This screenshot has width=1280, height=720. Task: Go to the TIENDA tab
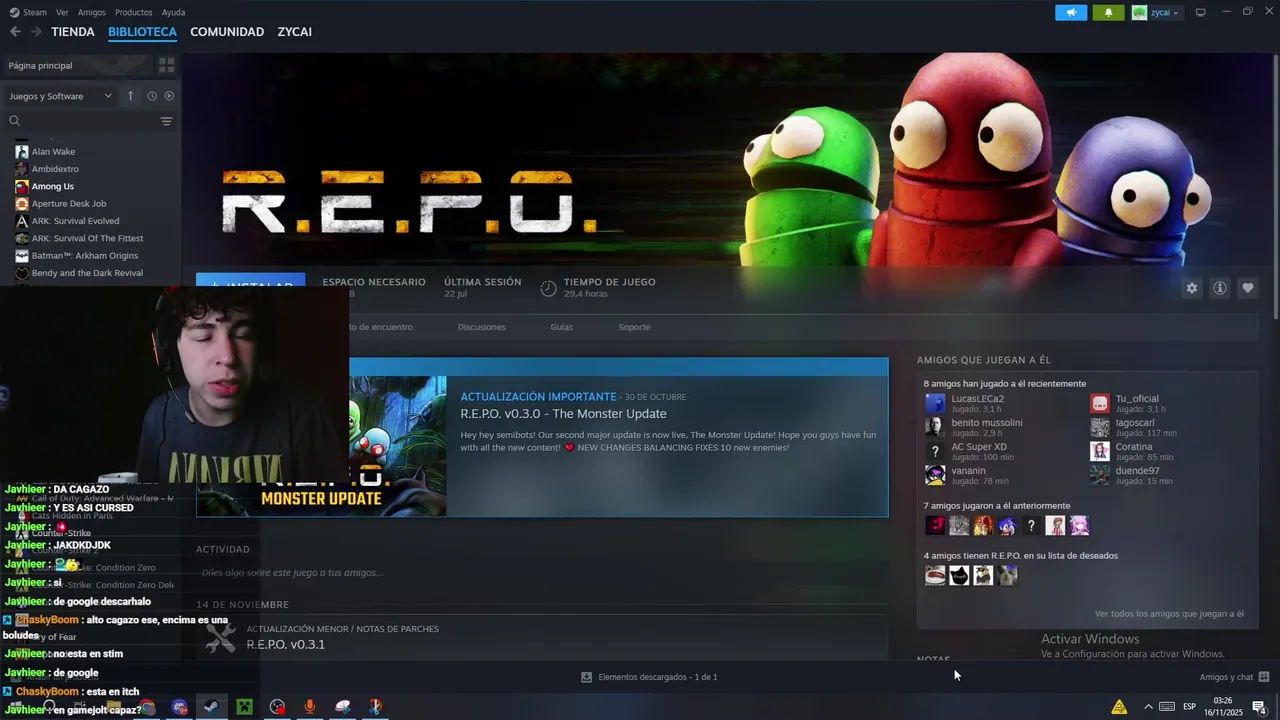(73, 32)
